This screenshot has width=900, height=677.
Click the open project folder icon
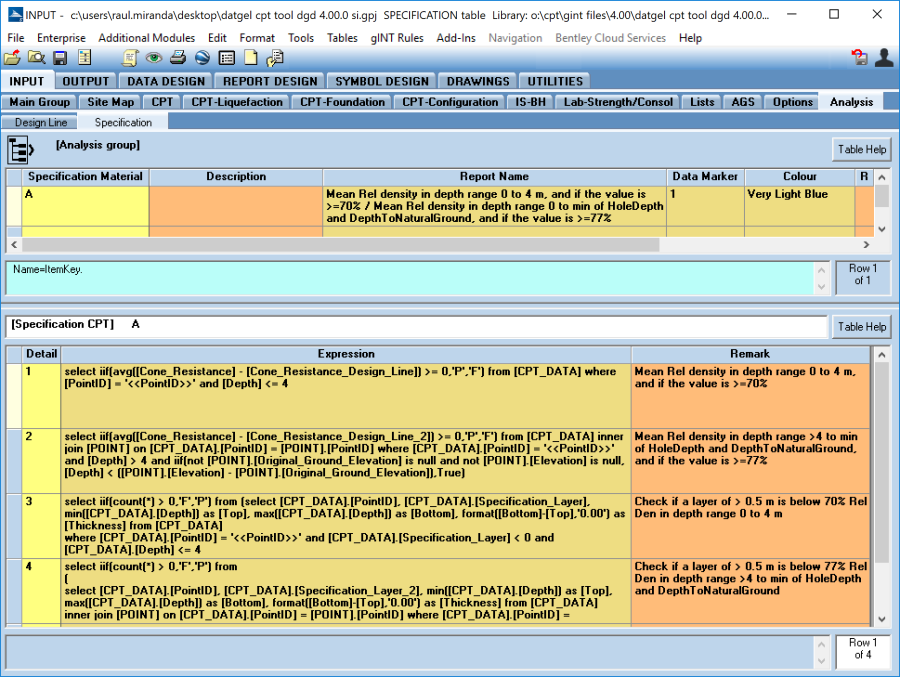click(12, 58)
